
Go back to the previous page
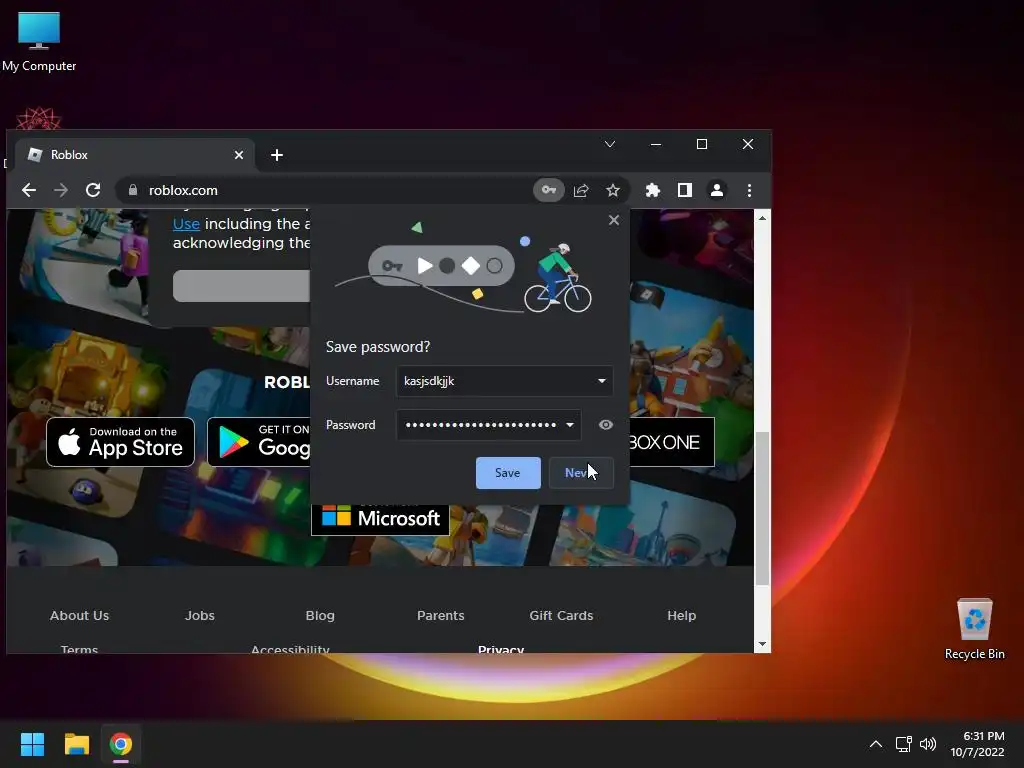tap(29, 190)
